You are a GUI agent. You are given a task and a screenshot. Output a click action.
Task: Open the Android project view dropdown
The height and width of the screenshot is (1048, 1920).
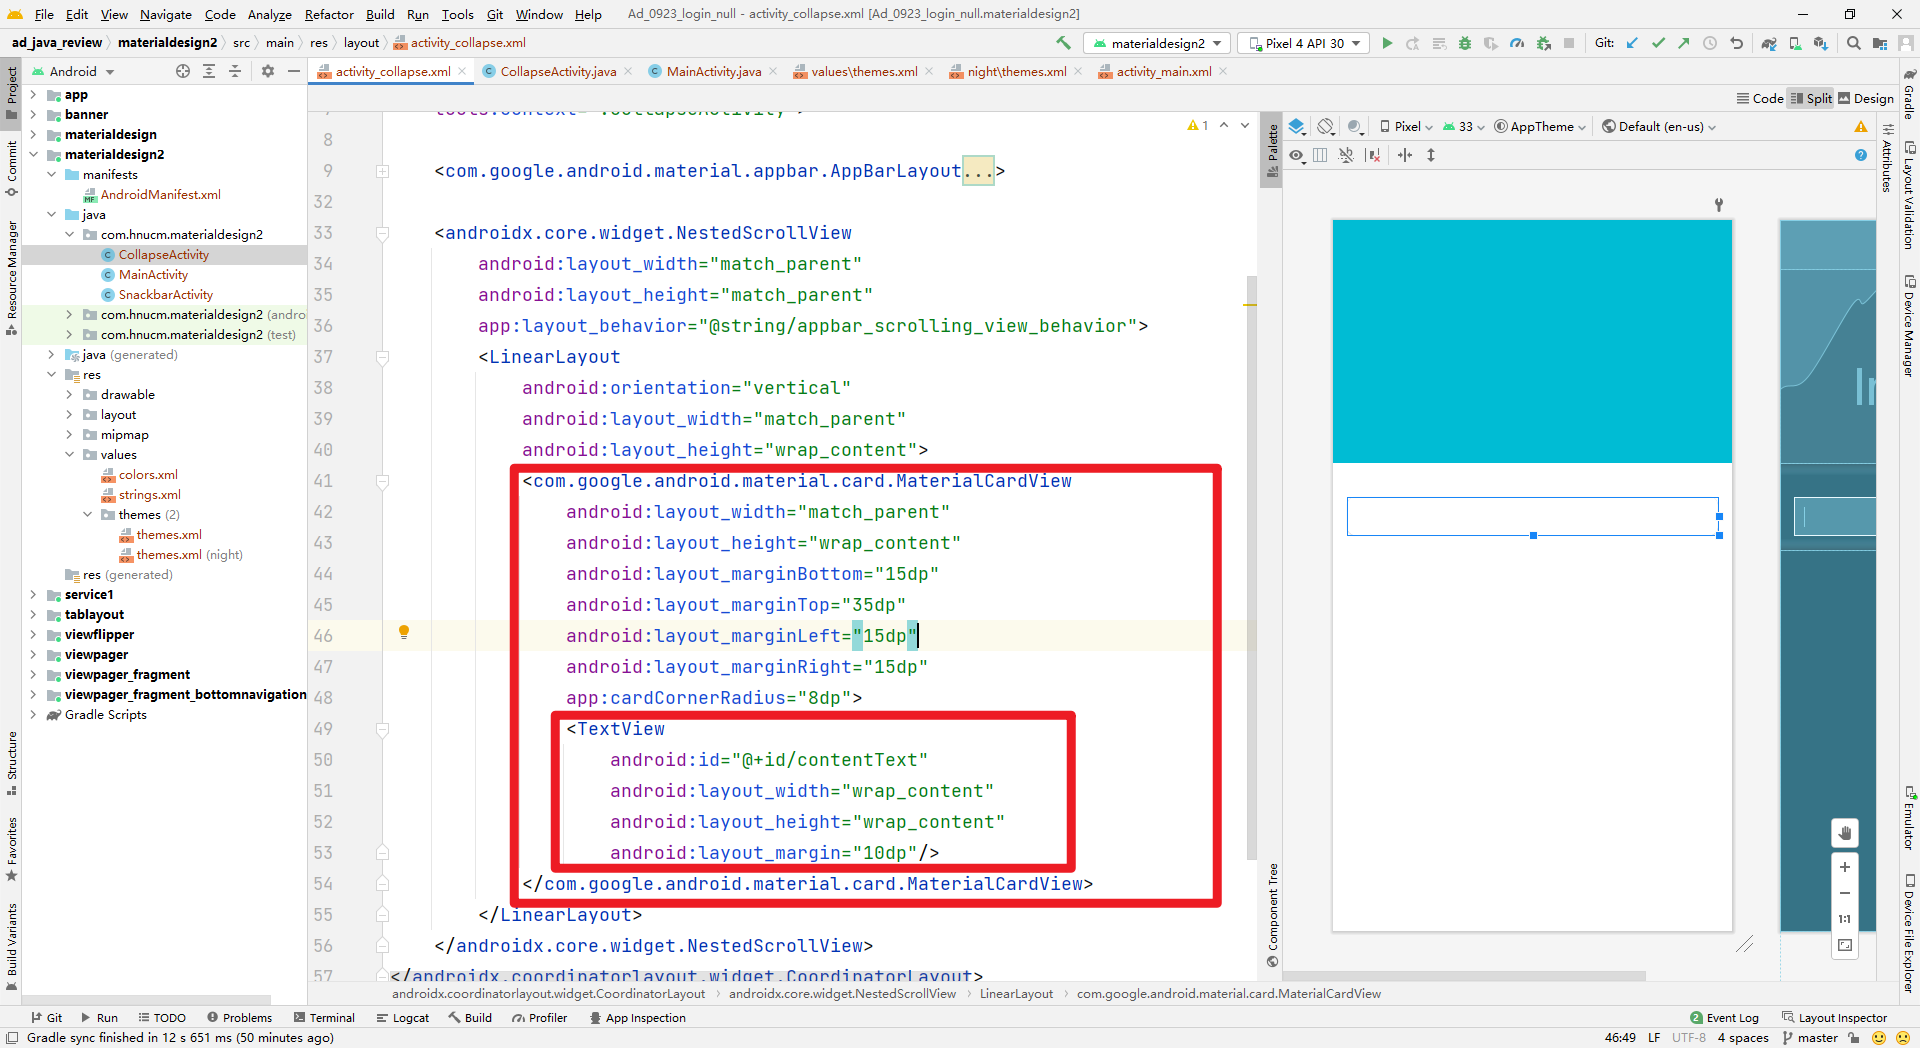pos(73,71)
